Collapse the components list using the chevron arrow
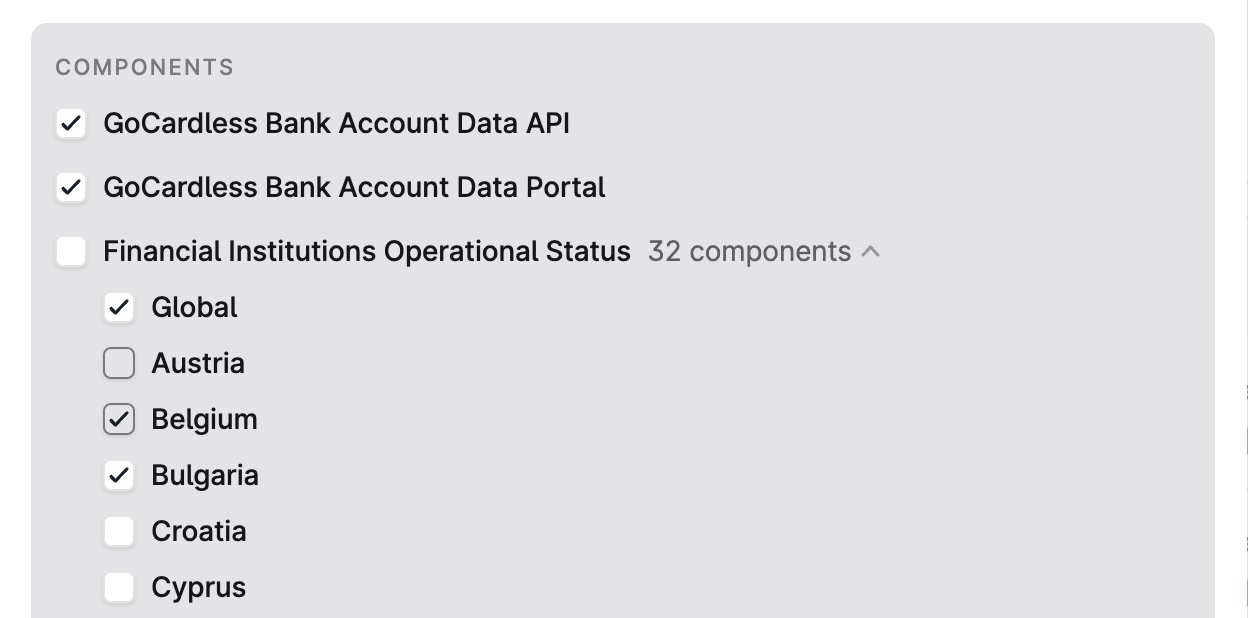 pyautogui.click(x=871, y=252)
